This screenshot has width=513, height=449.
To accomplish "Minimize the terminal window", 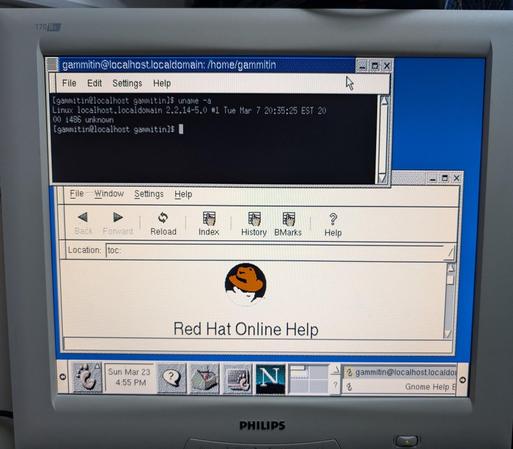I will [x=362, y=66].
